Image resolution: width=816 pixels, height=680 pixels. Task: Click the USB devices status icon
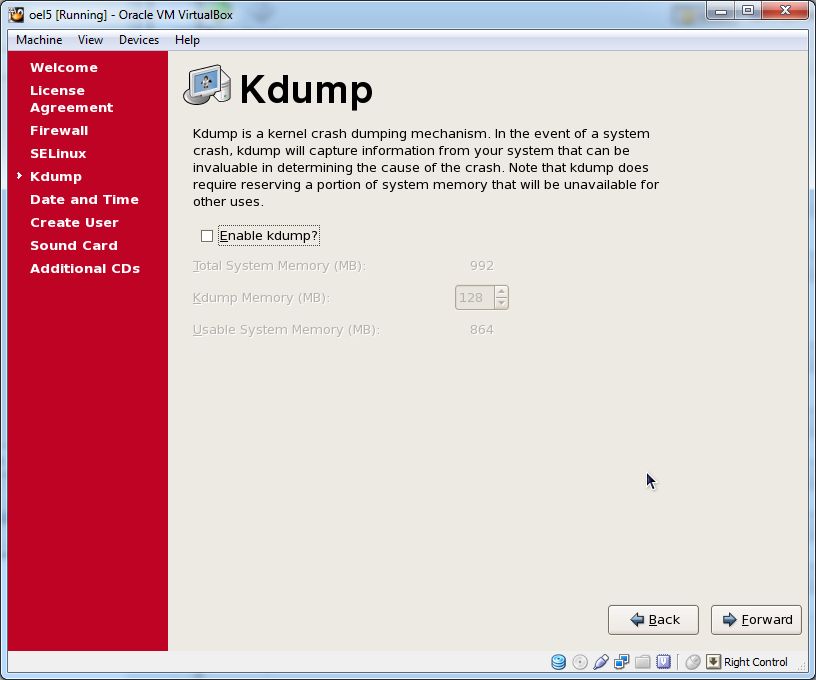click(x=601, y=662)
